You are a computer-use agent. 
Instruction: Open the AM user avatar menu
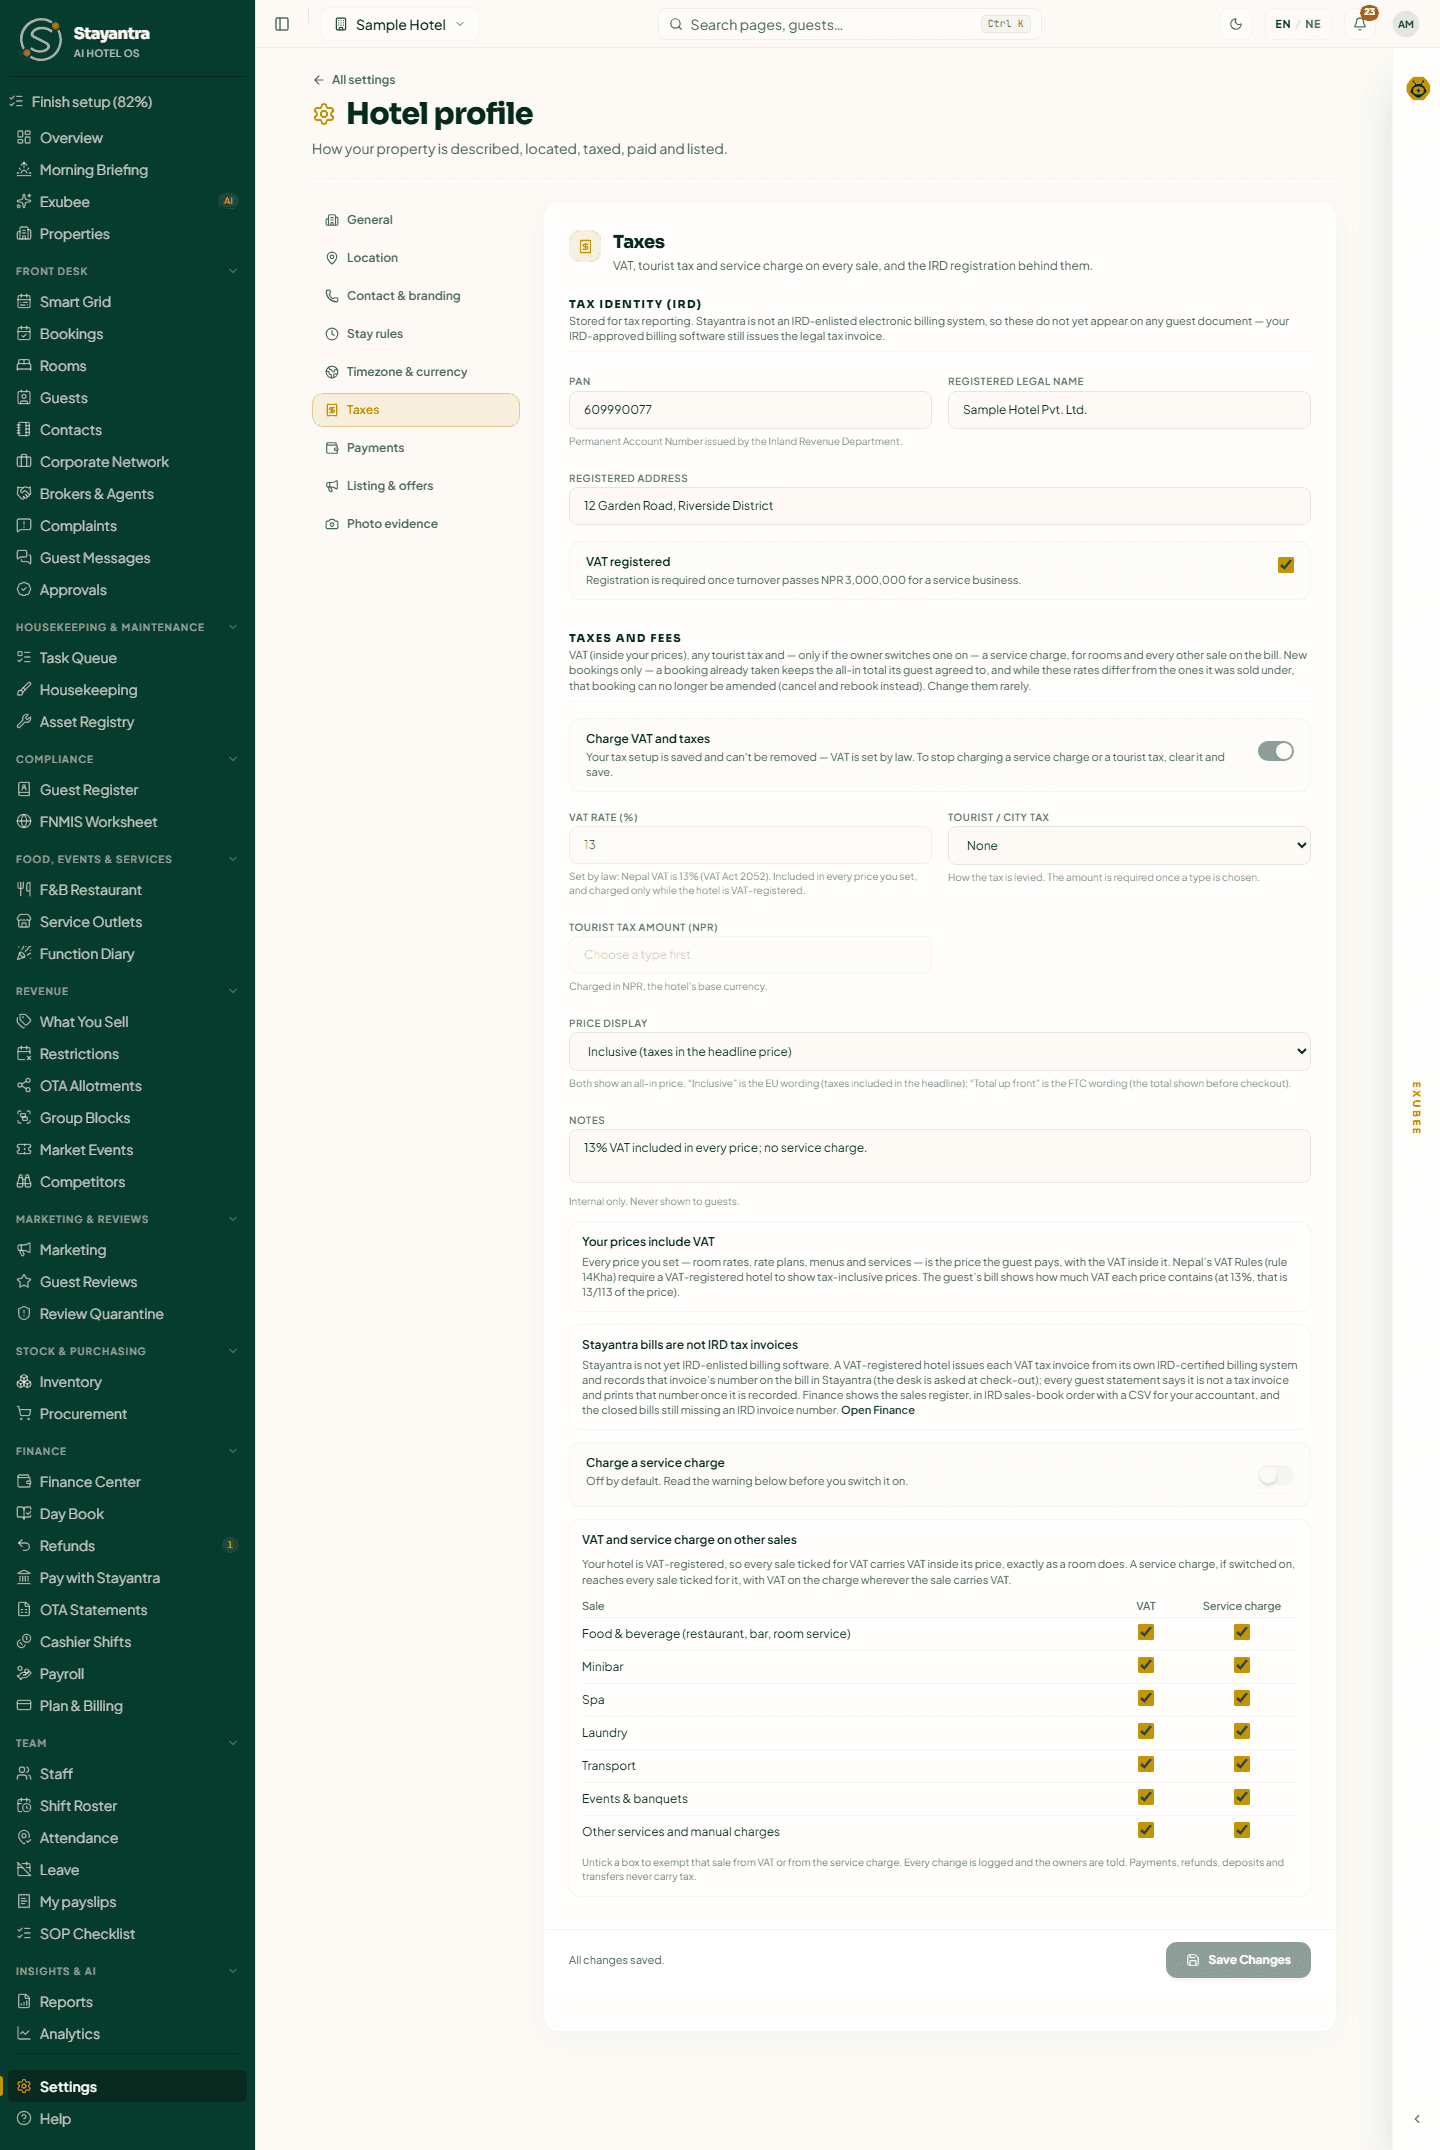[x=1406, y=24]
